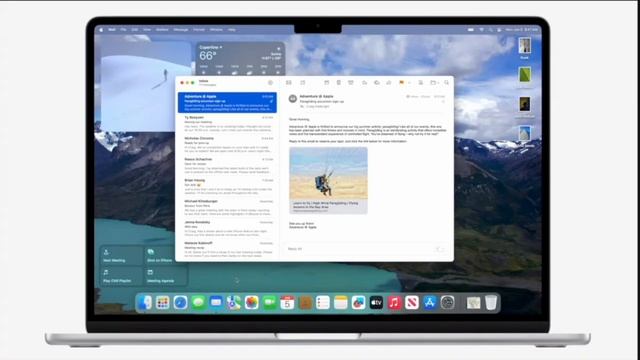Open FaceTime from the Dock
The height and width of the screenshot is (360, 640).
coord(269,302)
